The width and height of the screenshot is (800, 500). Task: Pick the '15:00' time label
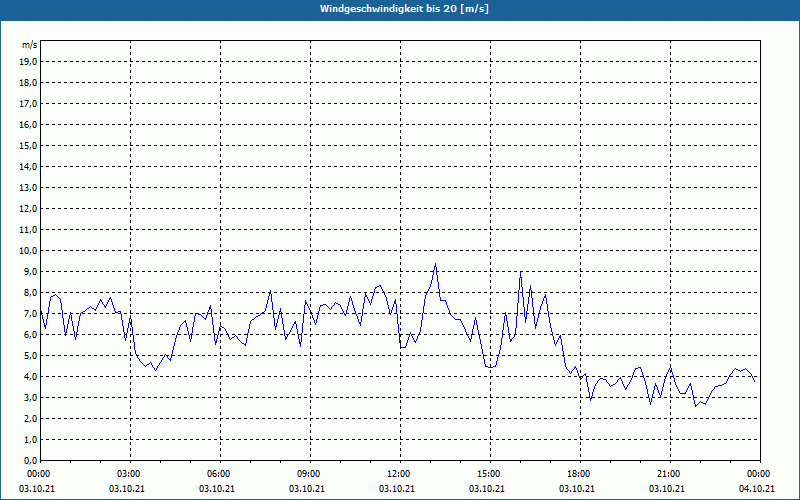489,474
